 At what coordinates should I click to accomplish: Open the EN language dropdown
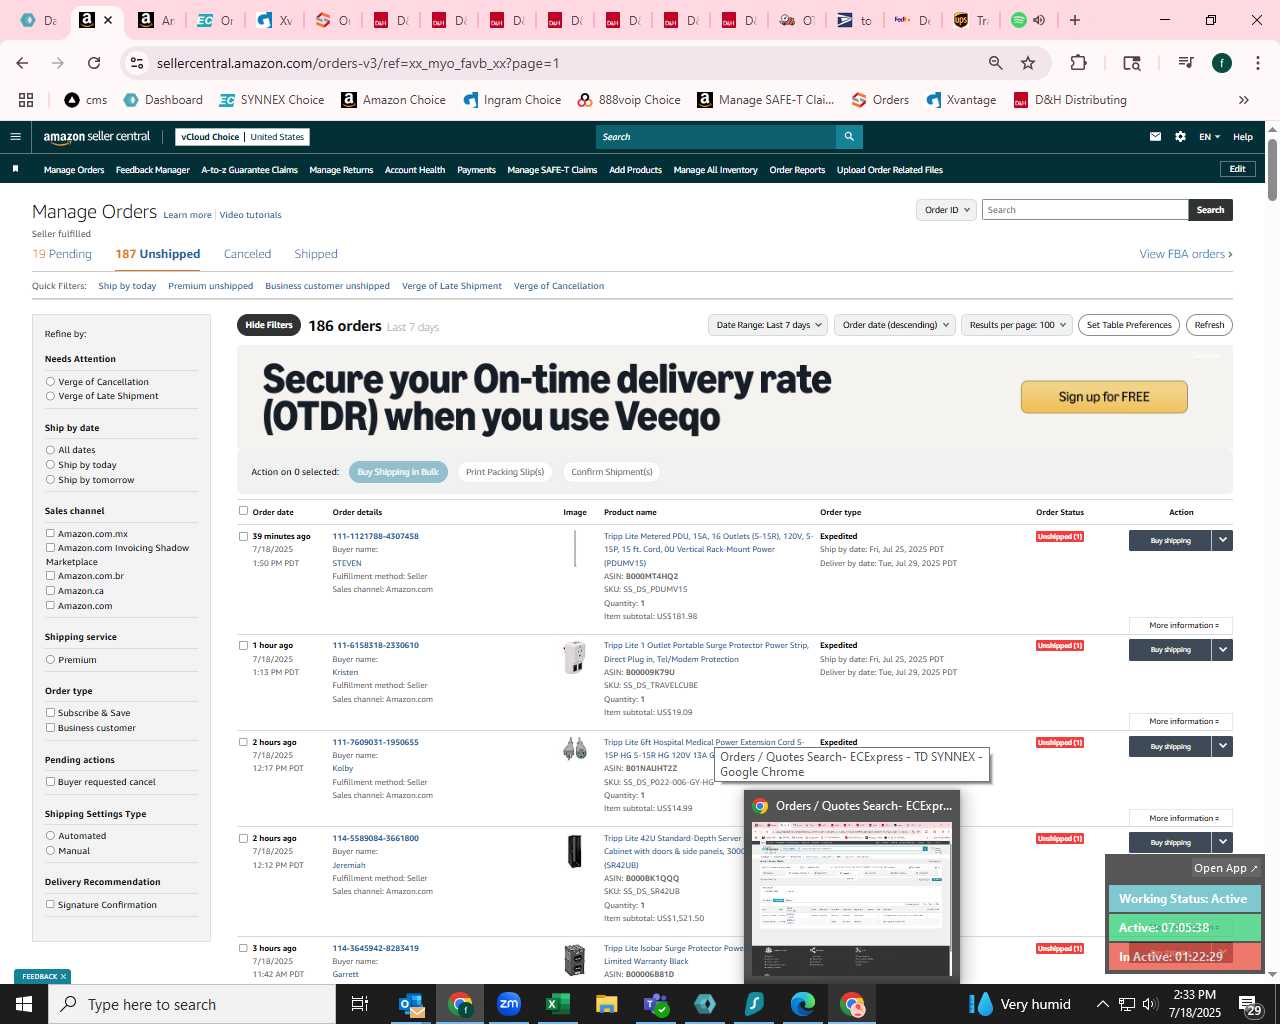click(x=1209, y=137)
